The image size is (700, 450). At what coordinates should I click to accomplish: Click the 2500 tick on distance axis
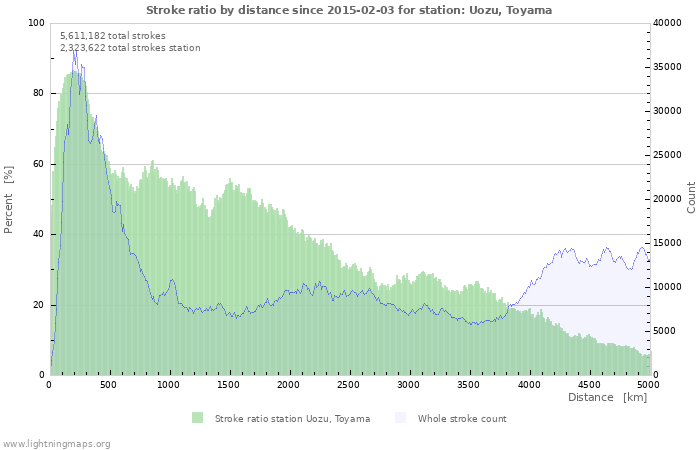pos(349,384)
